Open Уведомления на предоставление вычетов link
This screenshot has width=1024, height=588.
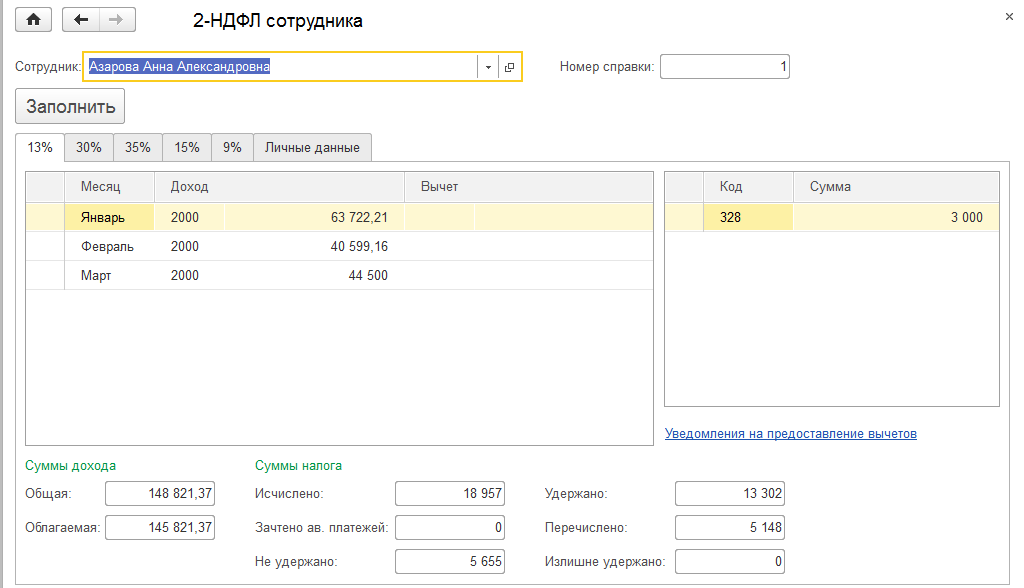point(790,433)
